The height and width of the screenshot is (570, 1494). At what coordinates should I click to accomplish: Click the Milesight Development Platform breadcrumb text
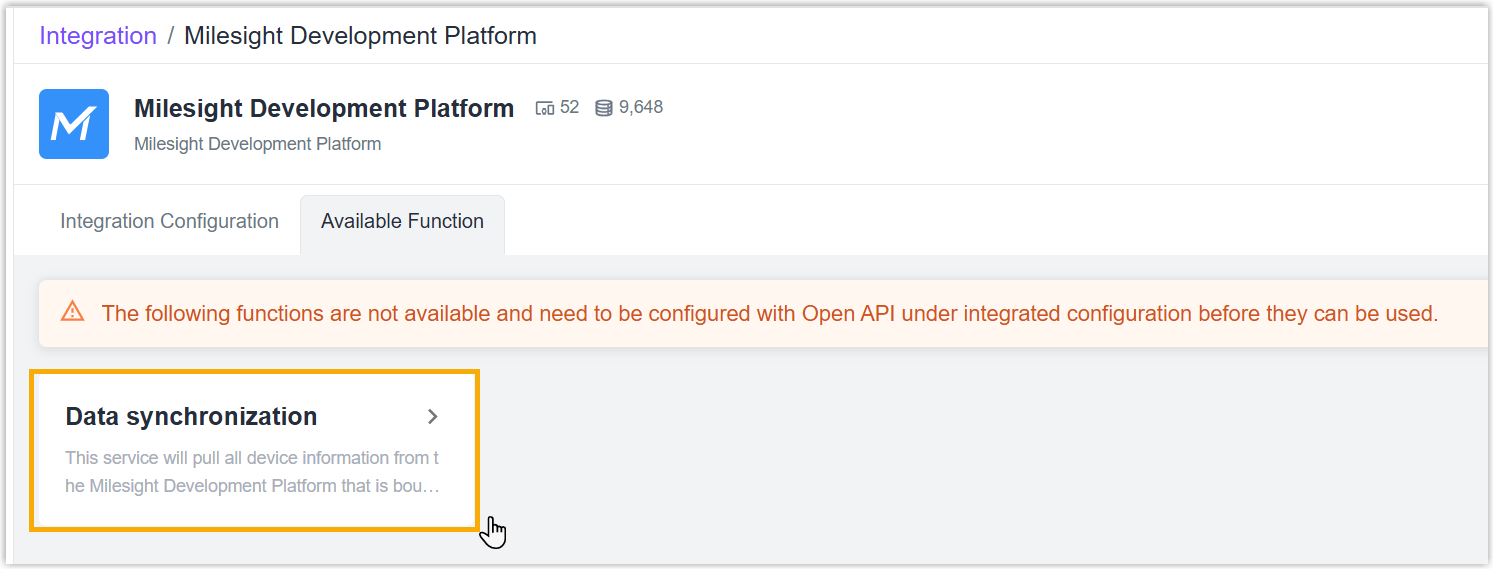(360, 36)
